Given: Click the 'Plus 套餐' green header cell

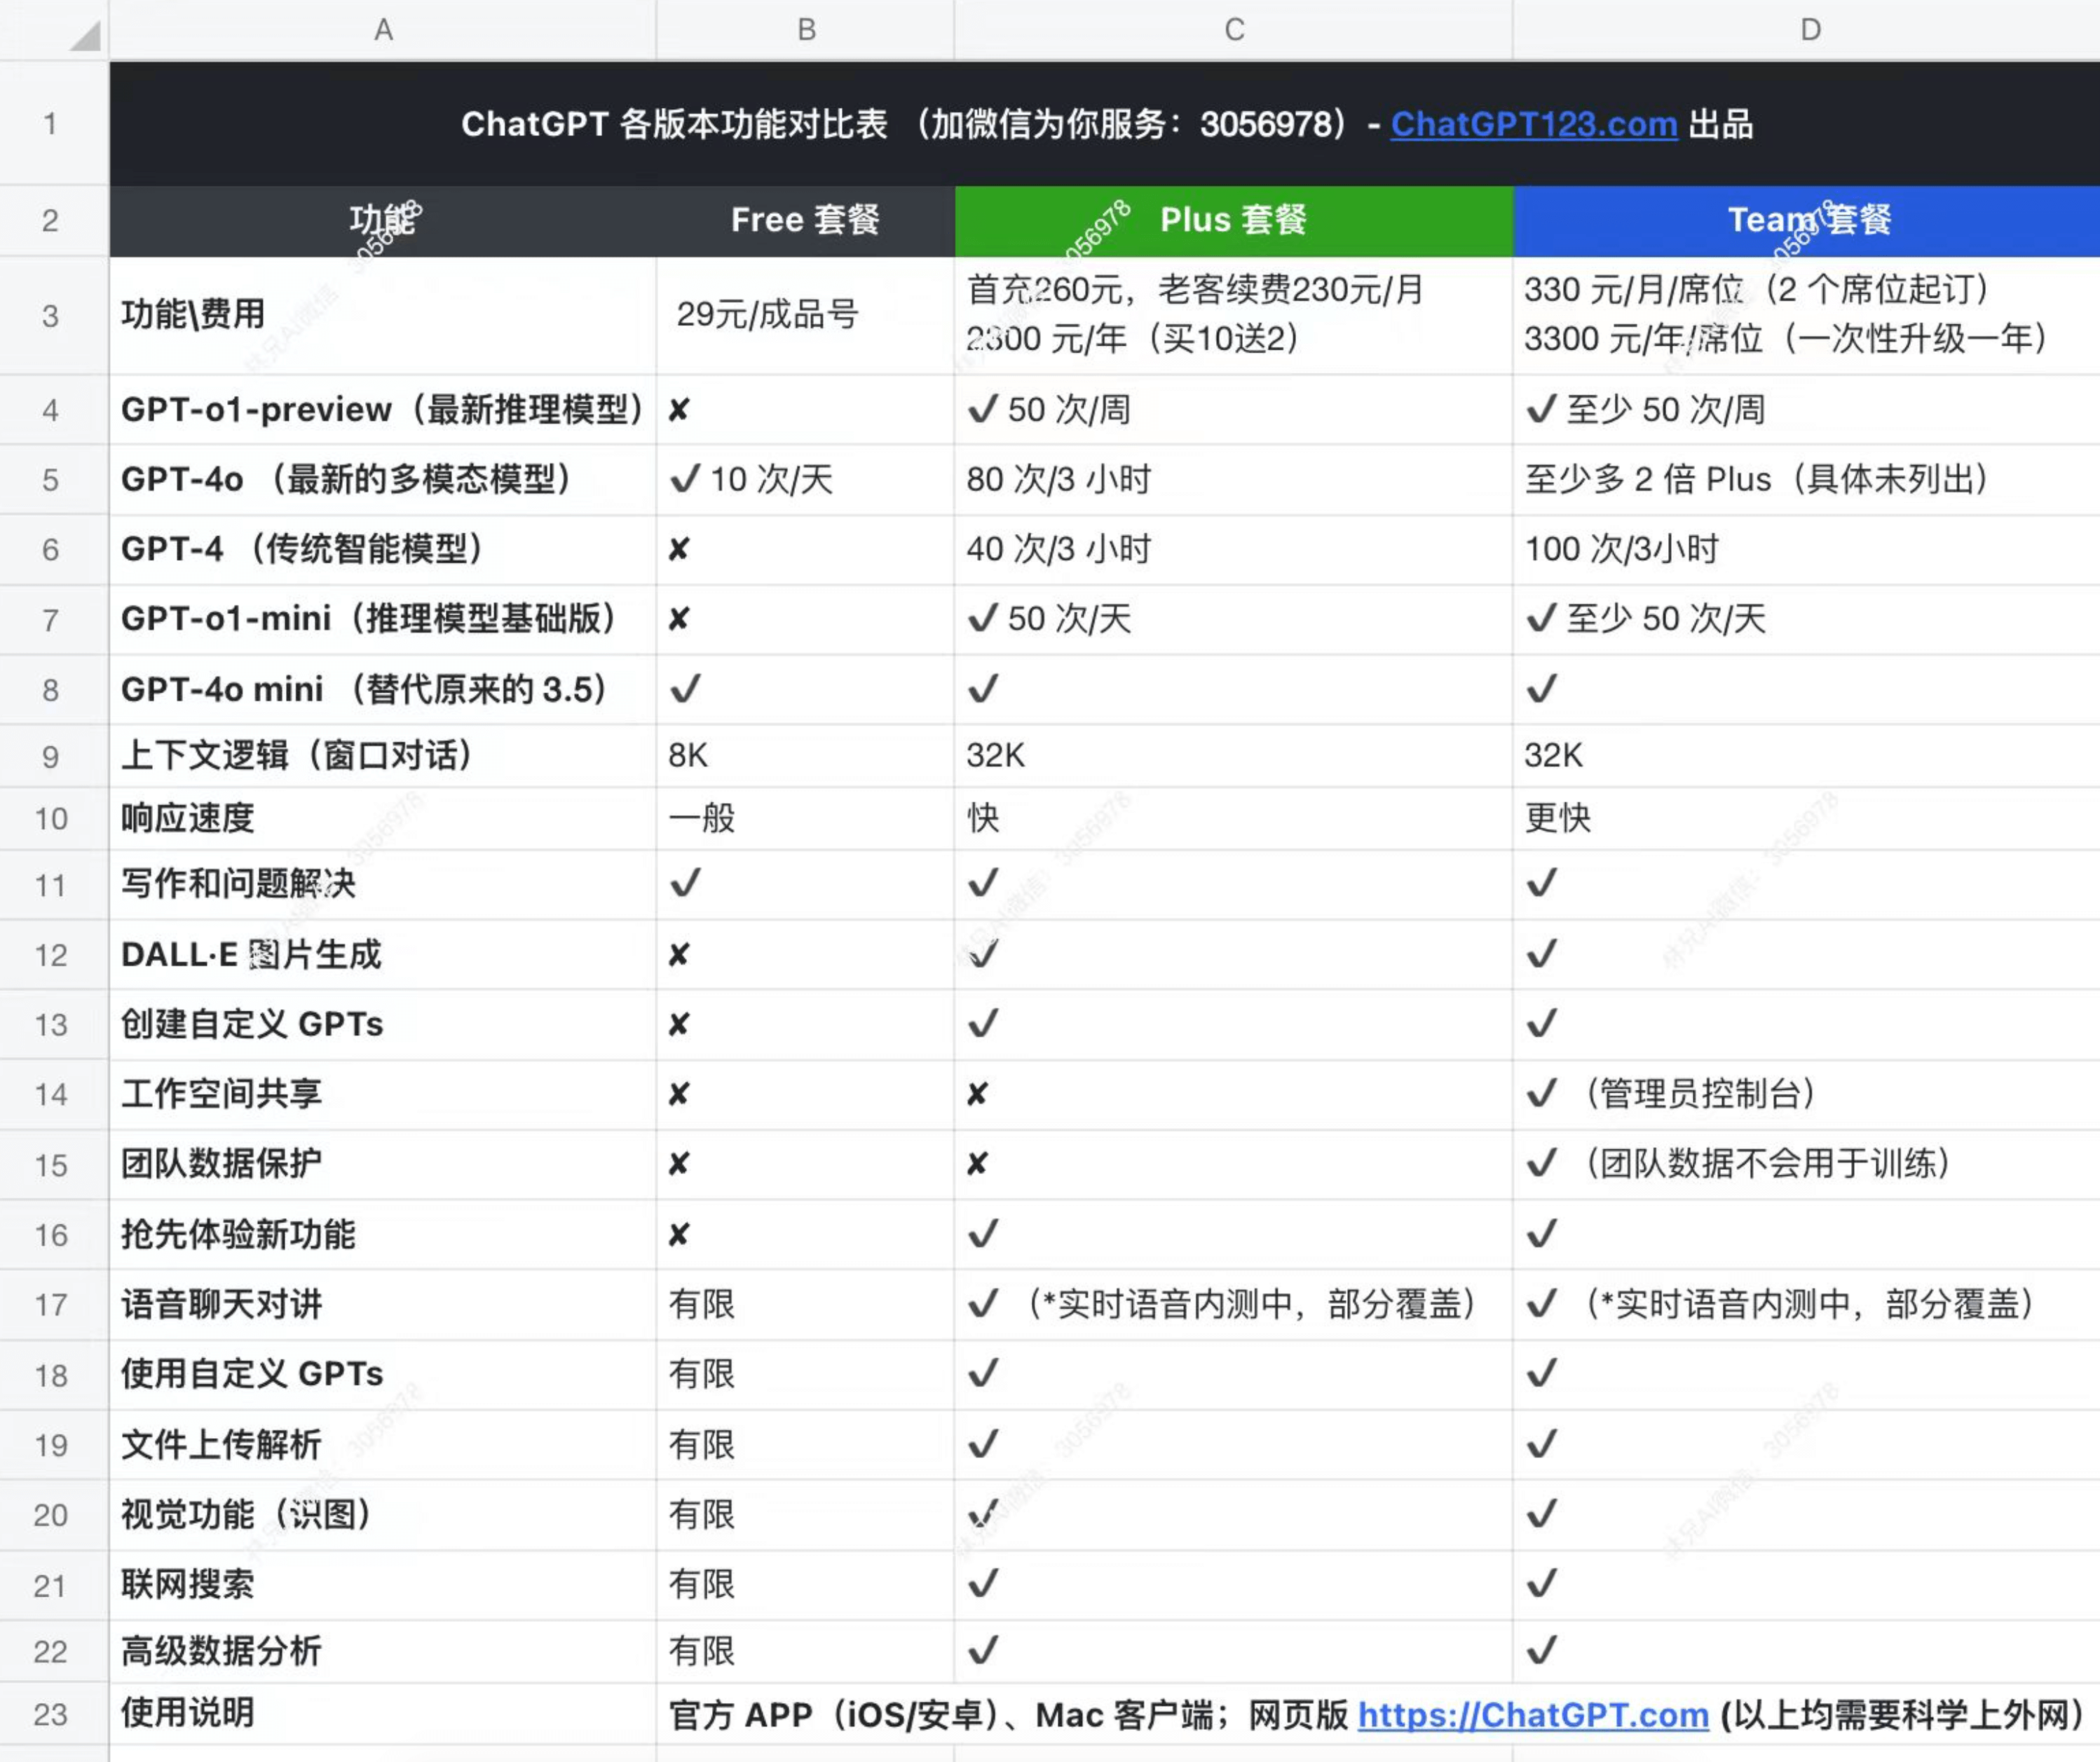Looking at the screenshot, I should (x=1234, y=220).
